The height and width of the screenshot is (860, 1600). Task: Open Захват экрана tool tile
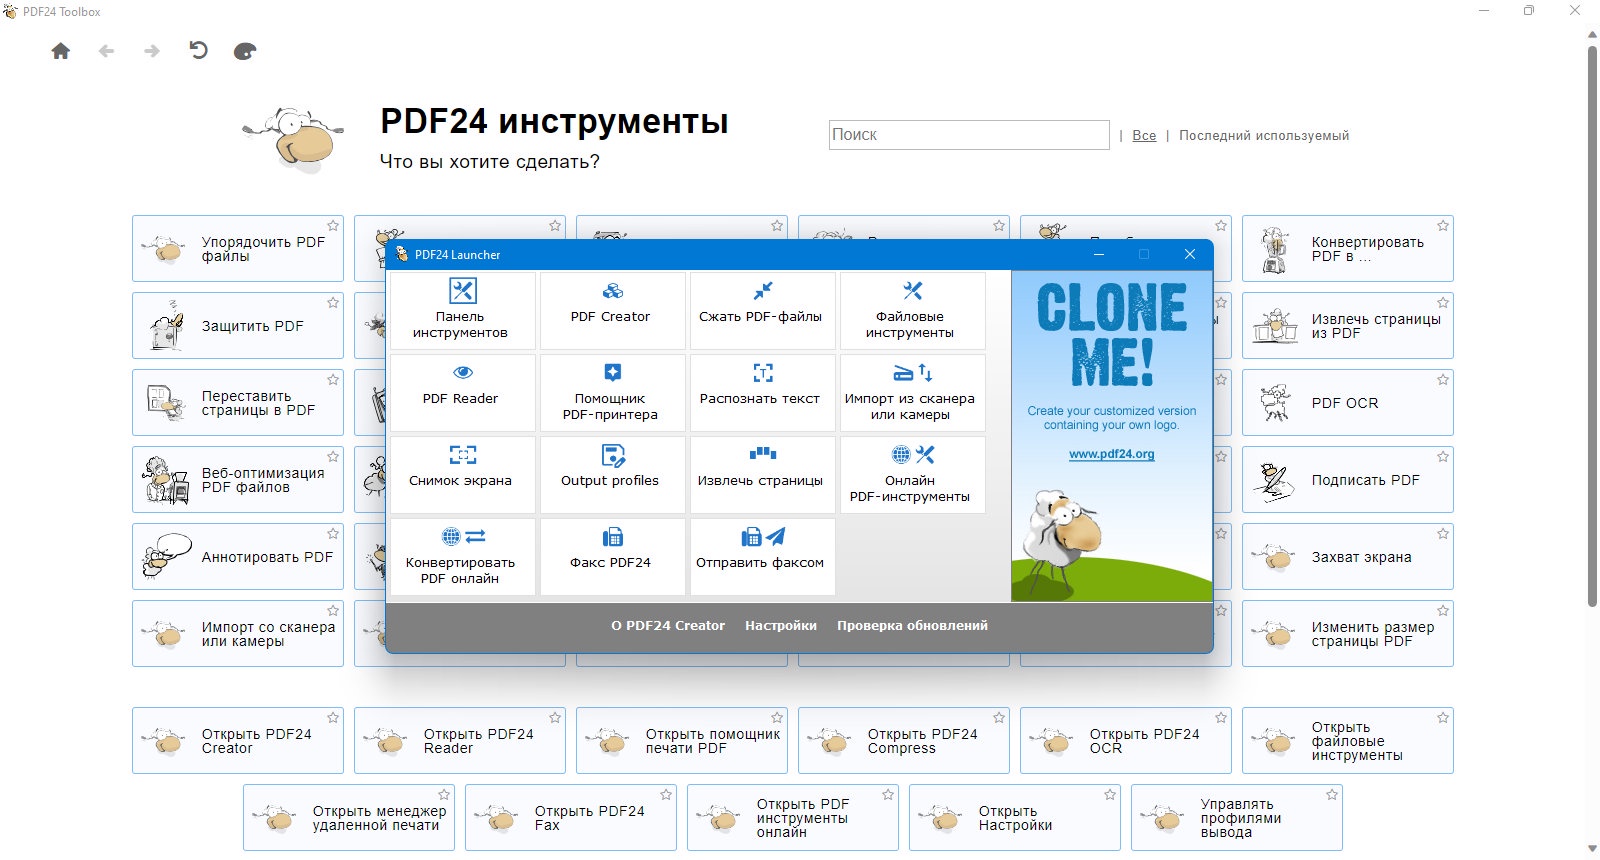(1348, 557)
